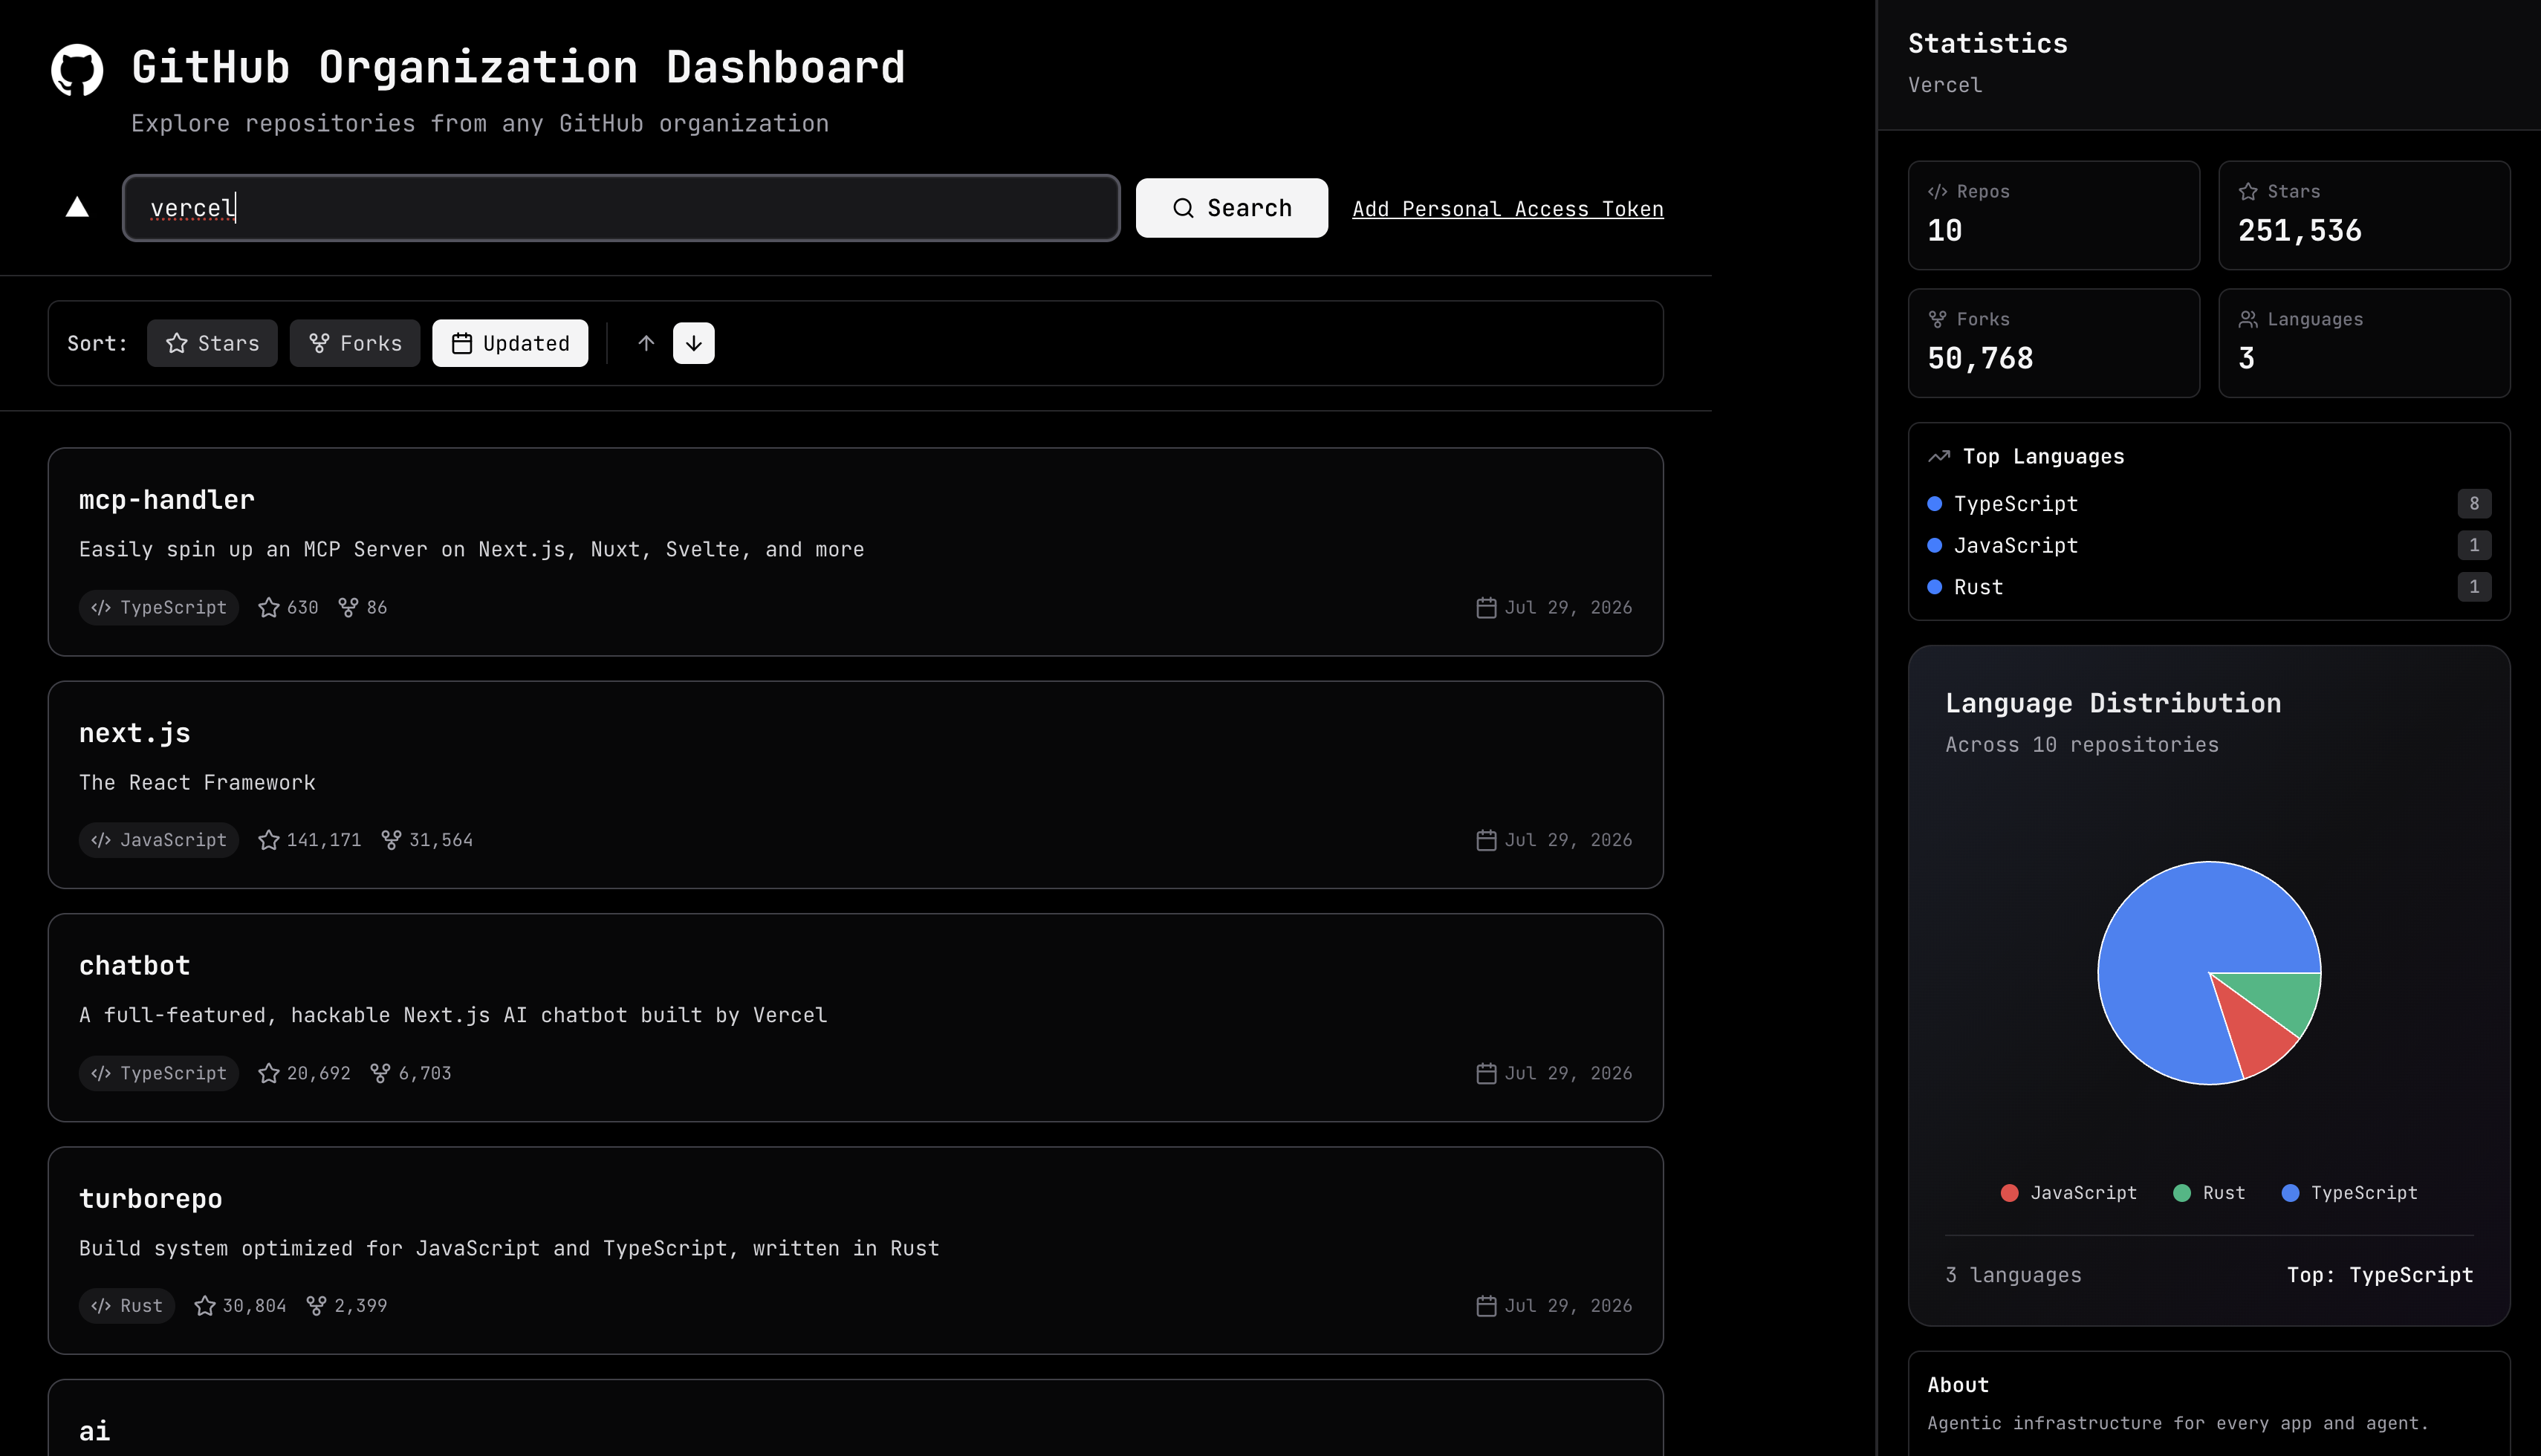Viewport: 2541px width, 1456px height.
Task: Click the JavaScript row in Top Languages
Action: pos(2209,545)
